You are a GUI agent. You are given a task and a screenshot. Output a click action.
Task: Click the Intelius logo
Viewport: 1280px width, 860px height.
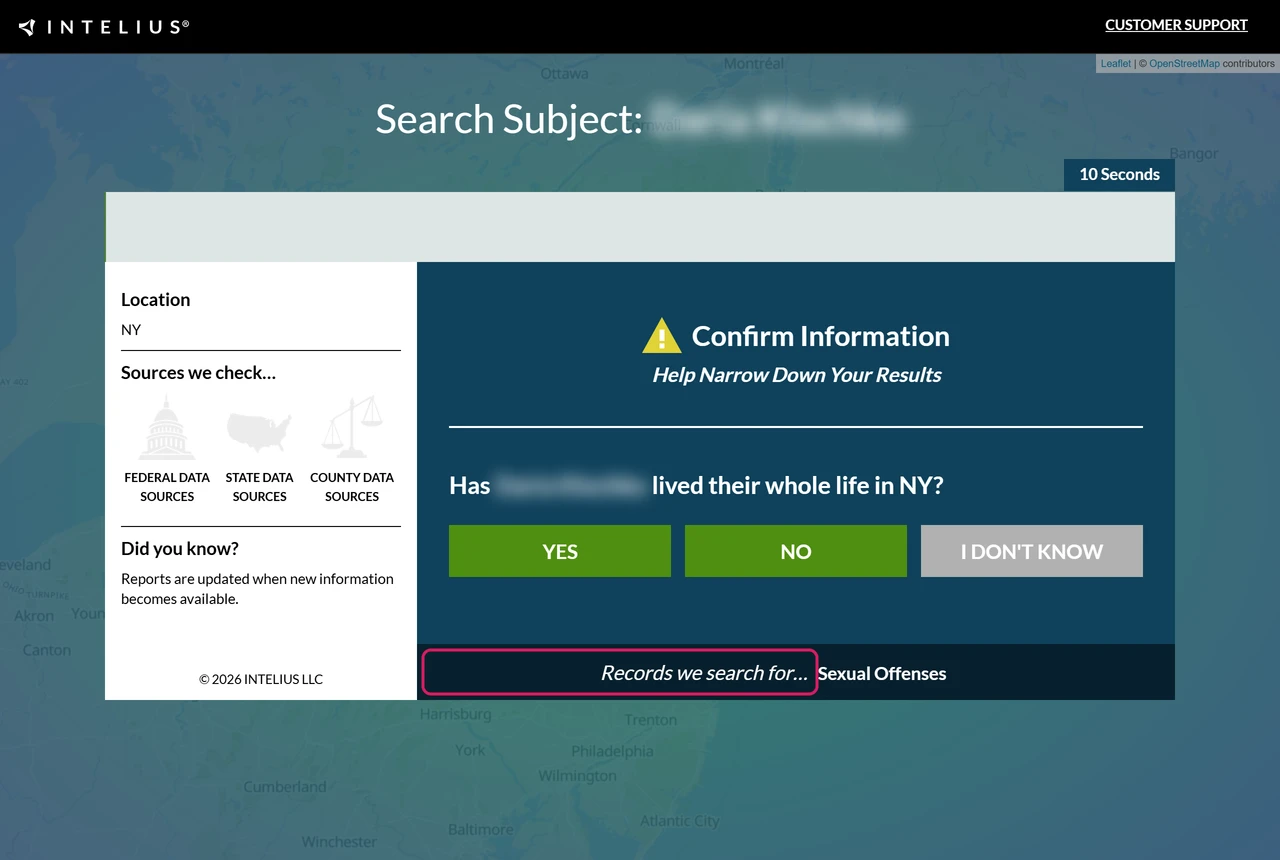pos(104,27)
